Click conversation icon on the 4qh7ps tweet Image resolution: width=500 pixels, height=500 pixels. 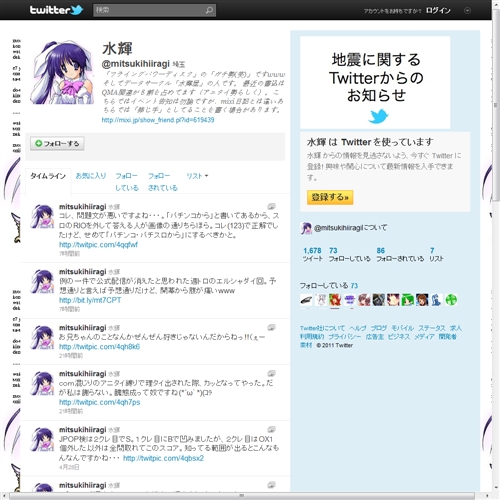pyautogui.click(x=272, y=373)
